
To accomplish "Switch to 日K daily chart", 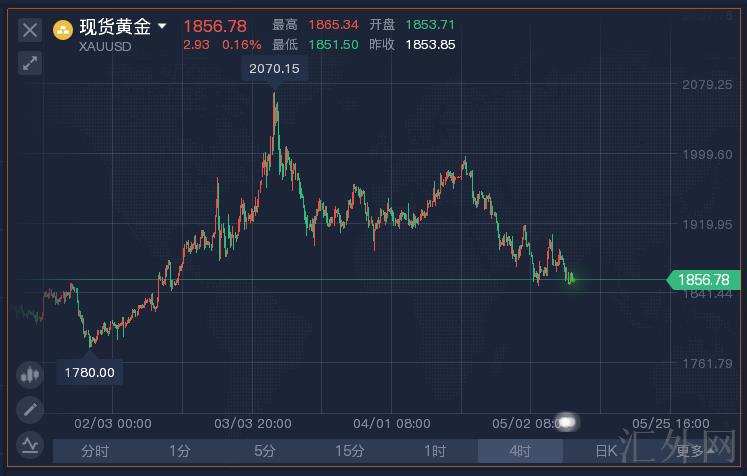I will [x=605, y=451].
